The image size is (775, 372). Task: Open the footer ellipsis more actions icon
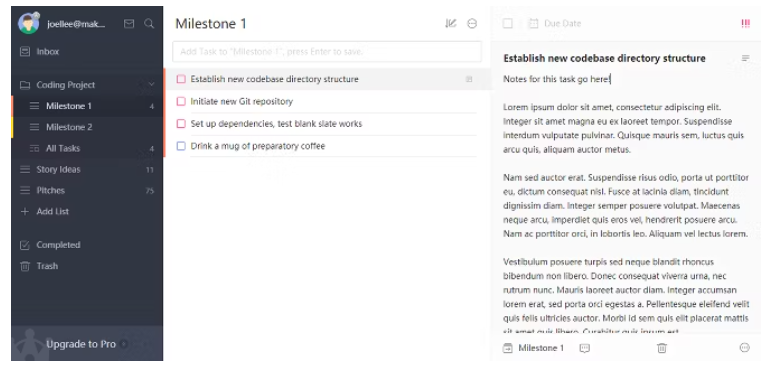(x=745, y=348)
